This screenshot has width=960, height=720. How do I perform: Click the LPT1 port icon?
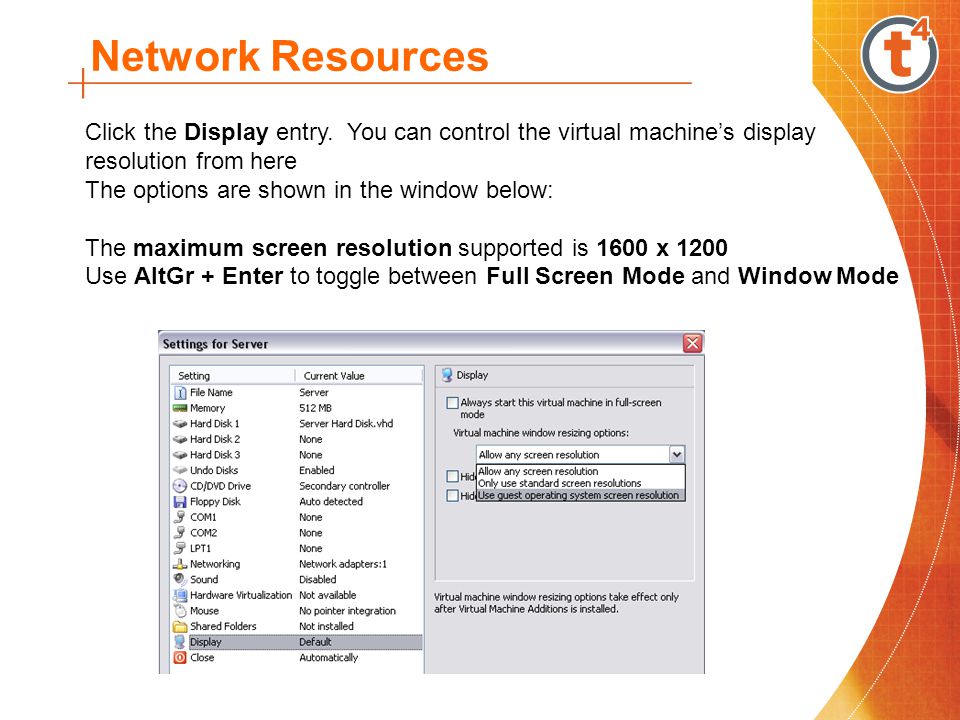[x=180, y=549]
